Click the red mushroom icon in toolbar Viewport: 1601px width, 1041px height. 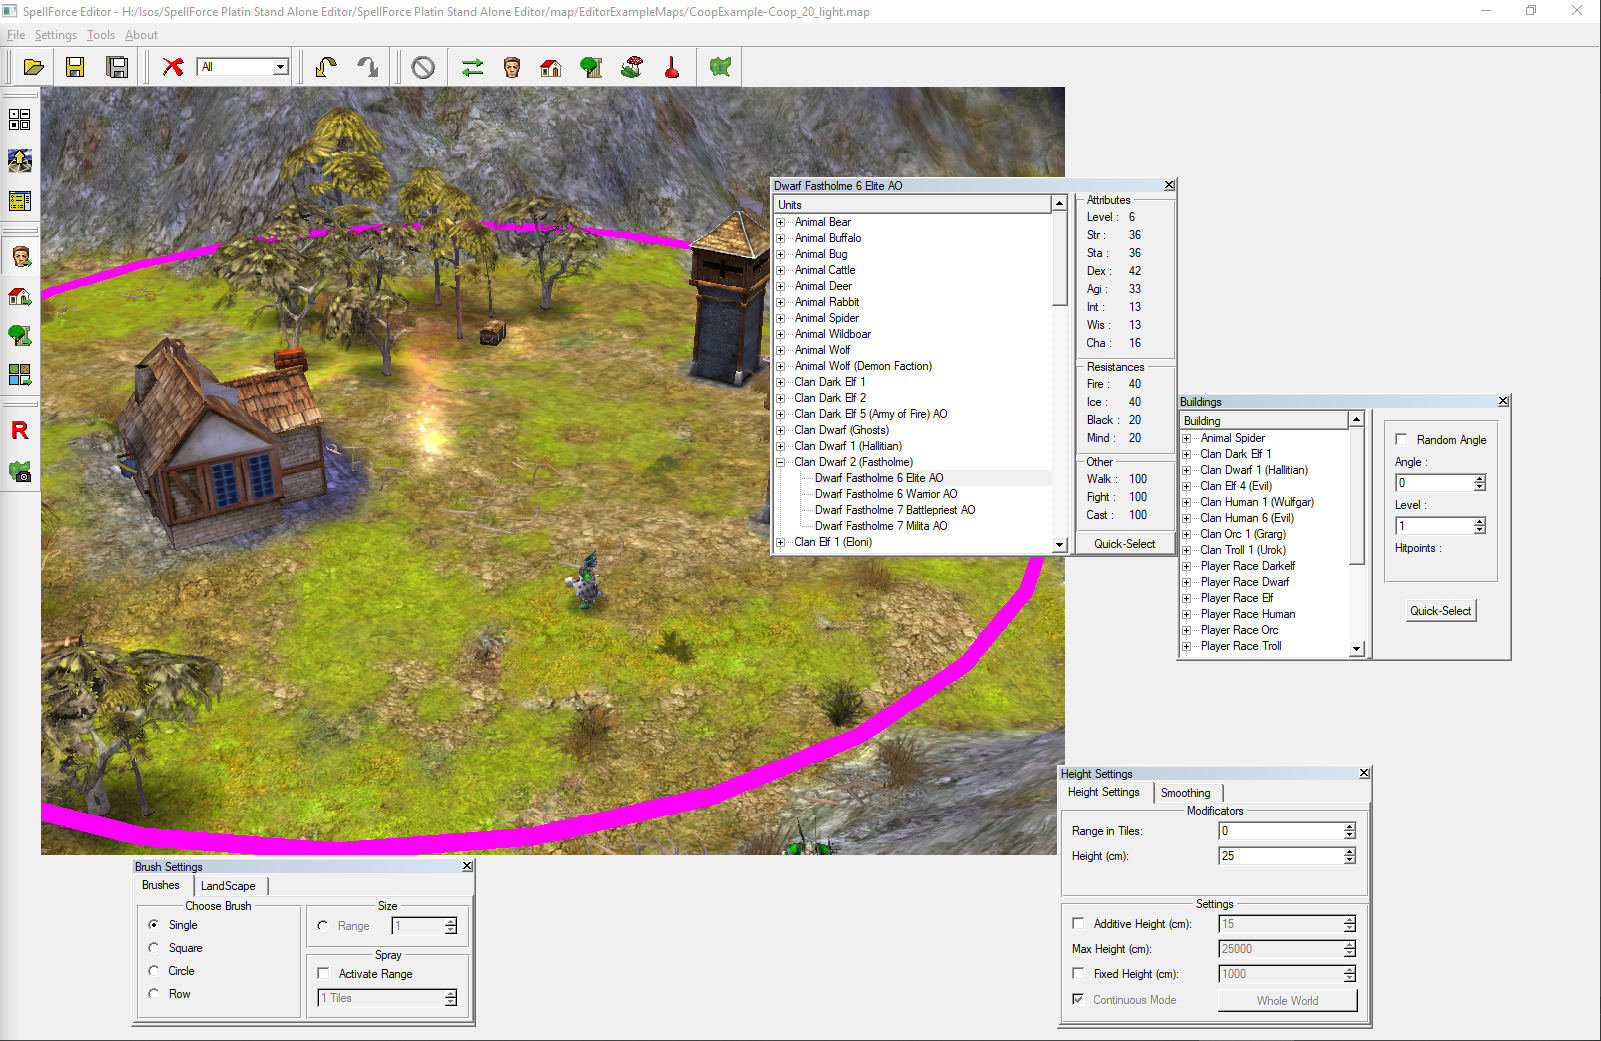(x=632, y=67)
